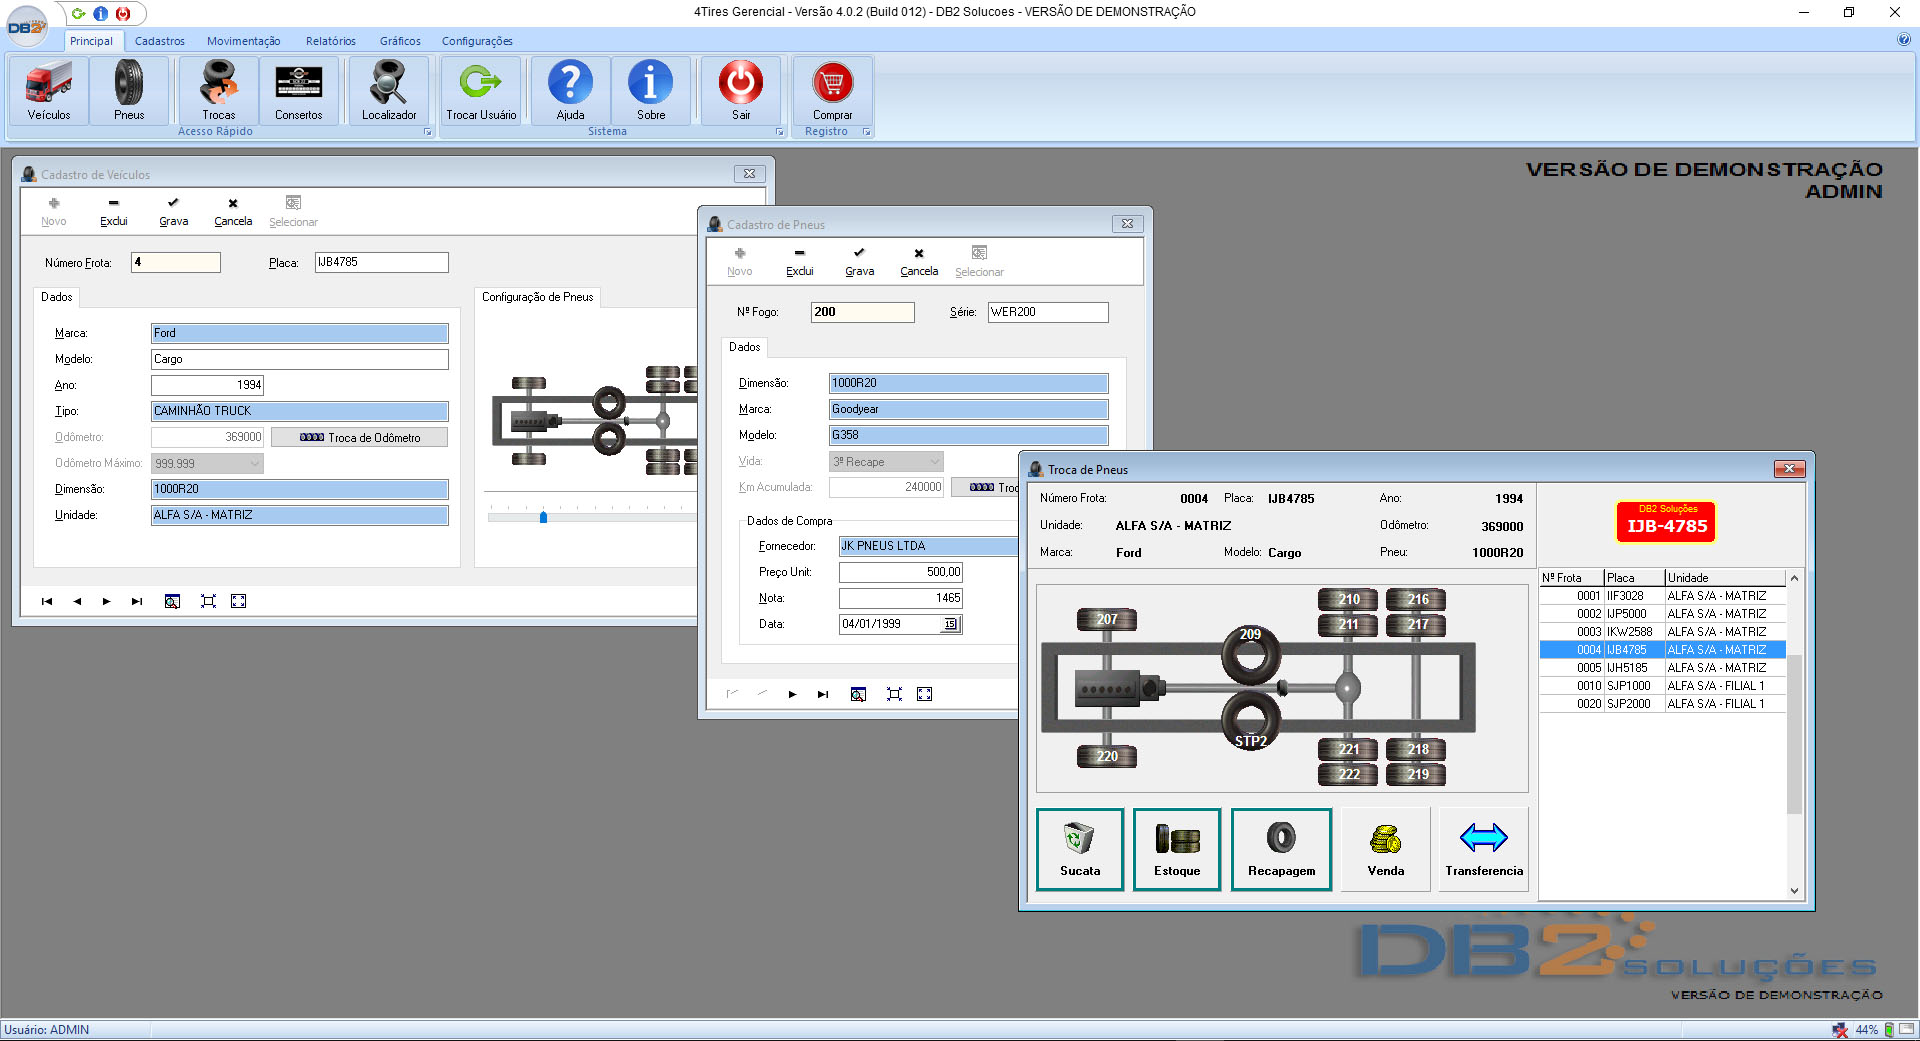This screenshot has width=1920, height=1041.
Task: Open the Pneus tire icon in ribbon
Action: 129,90
